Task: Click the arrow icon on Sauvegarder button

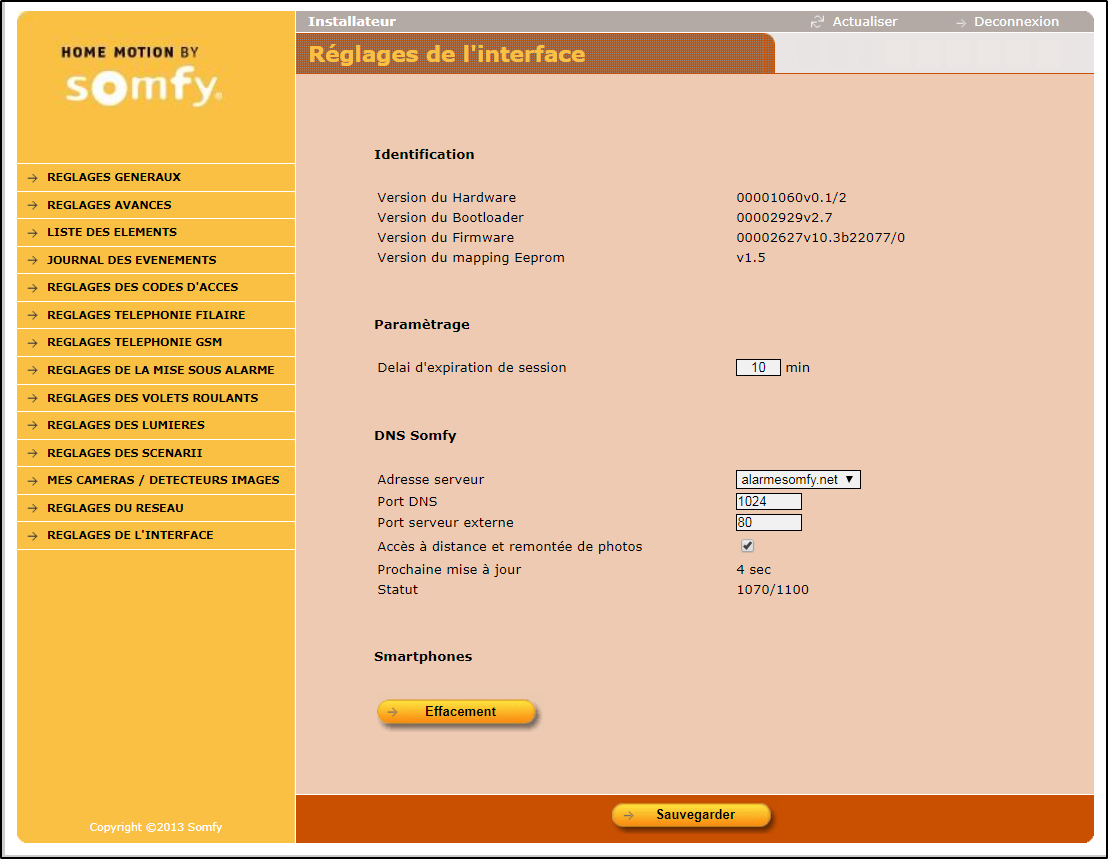Action: pyautogui.click(x=628, y=815)
